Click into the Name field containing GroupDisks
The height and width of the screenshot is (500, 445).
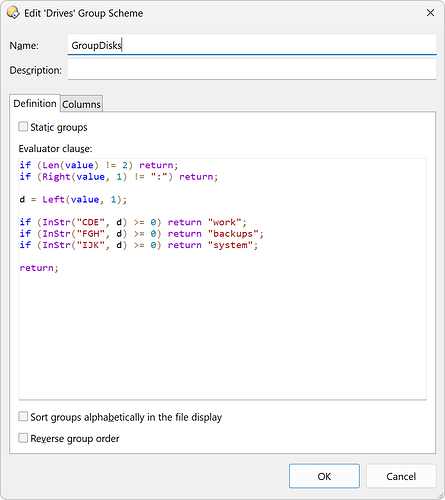[252, 45]
